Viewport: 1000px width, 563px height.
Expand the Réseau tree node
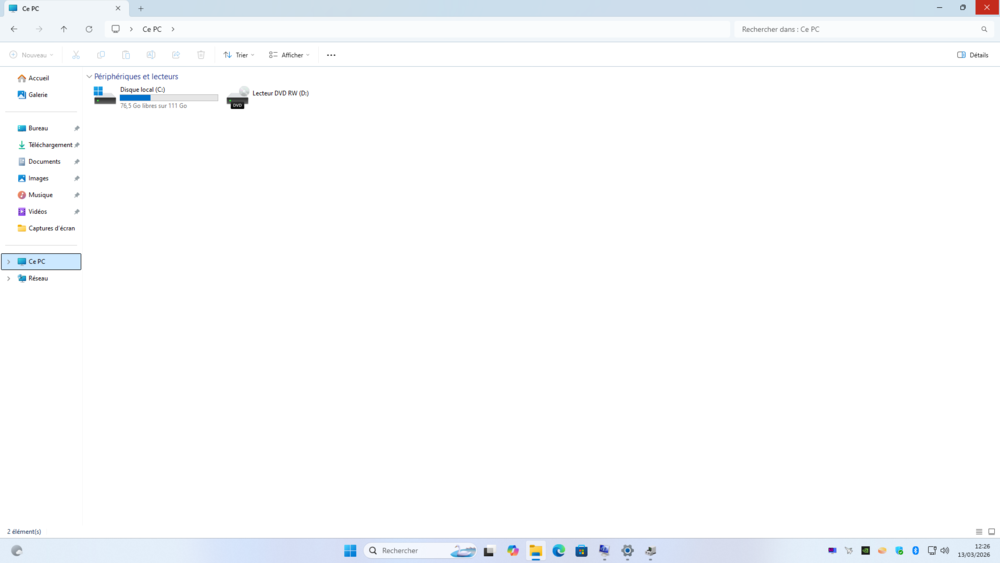coord(8,278)
